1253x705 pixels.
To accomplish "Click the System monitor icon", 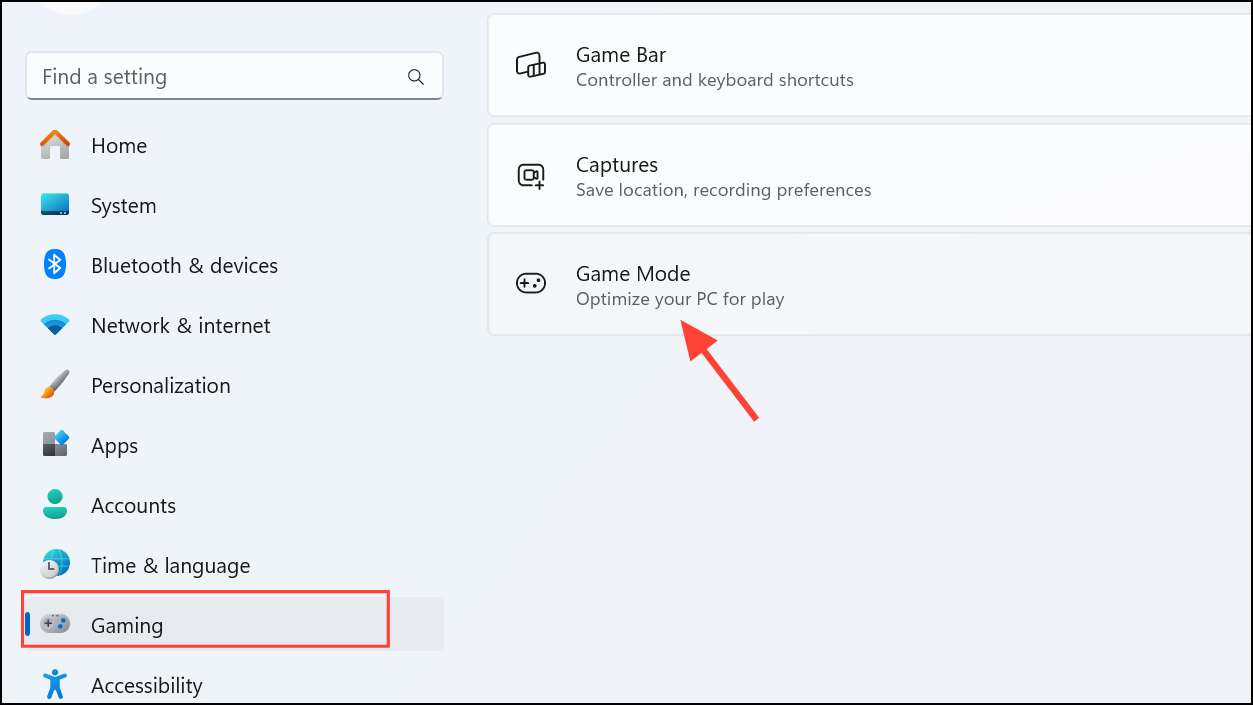I will pos(55,205).
